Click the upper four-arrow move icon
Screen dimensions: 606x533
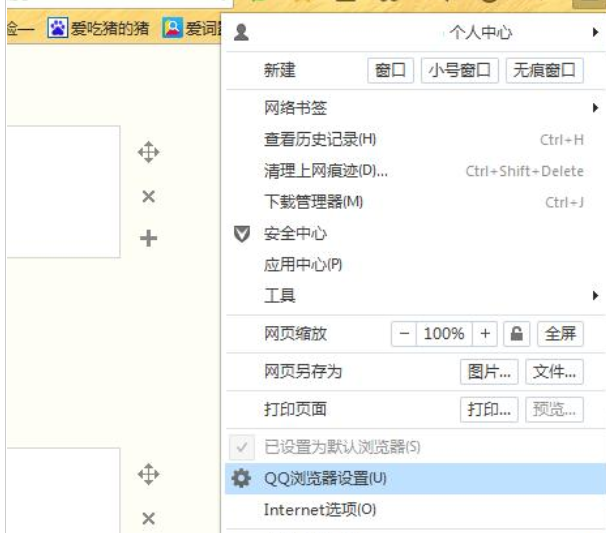[147, 154]
